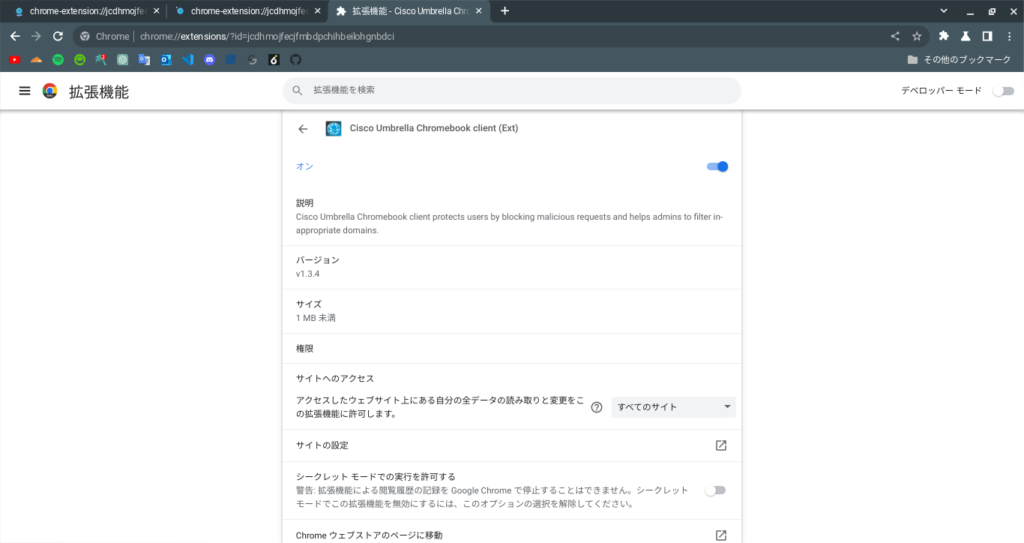Image resolution: width=1024 pixels, height=543 pixels.
Task: Click the back arrow beside Cisco Umbrella
Action: tap(303, 128)
